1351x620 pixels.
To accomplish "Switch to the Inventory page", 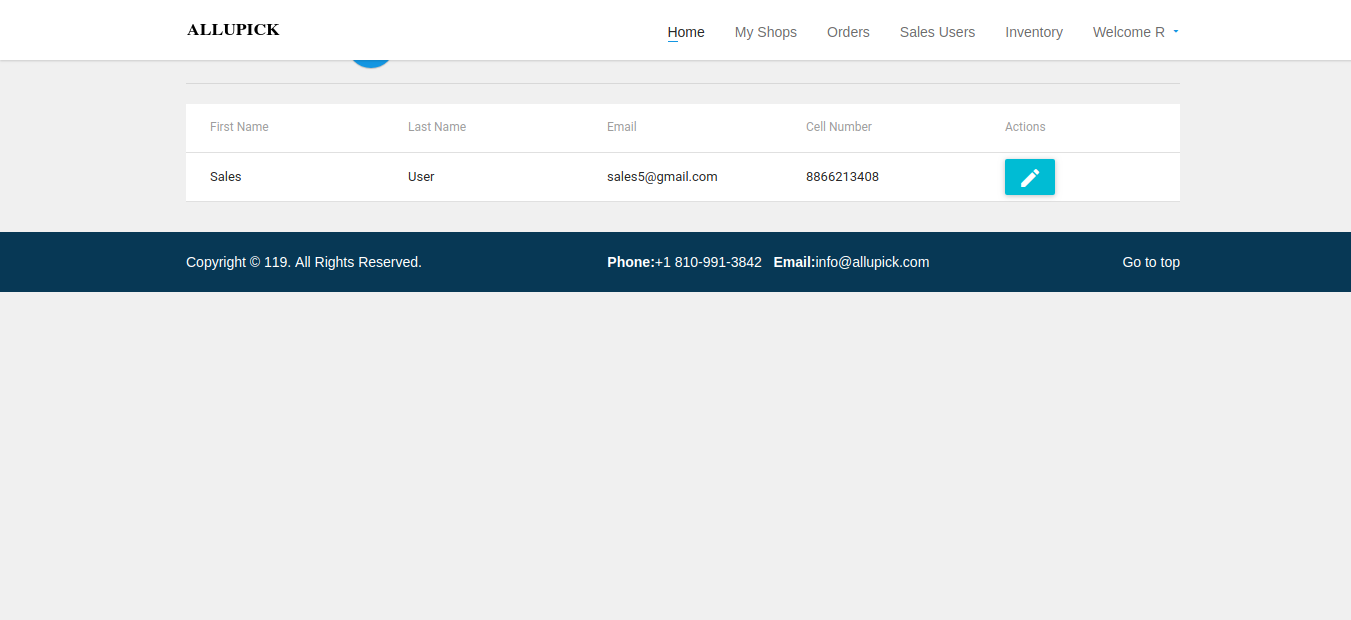I will coord(1033,32).
